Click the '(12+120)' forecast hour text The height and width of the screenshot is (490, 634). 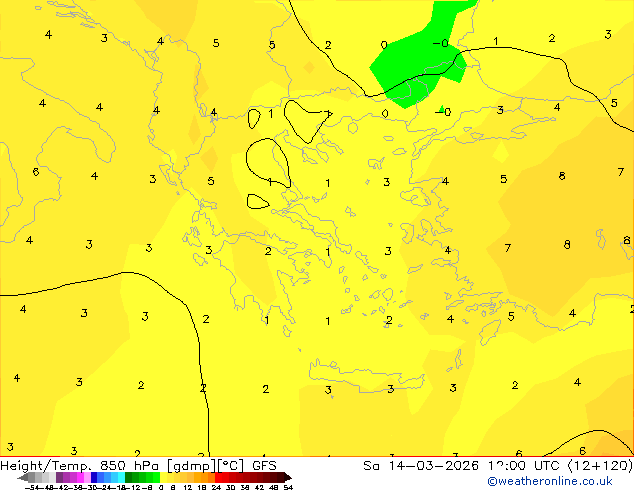coord(600,466)
